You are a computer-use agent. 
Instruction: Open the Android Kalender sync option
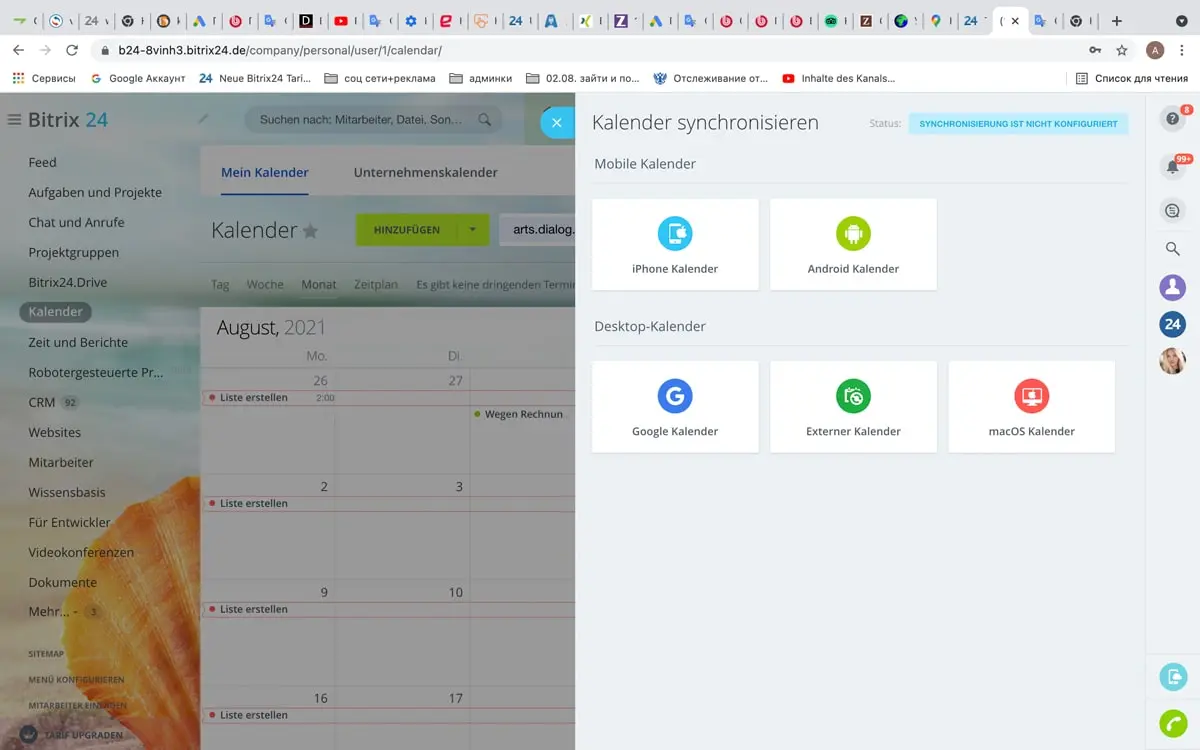click(x=853, y=244)
